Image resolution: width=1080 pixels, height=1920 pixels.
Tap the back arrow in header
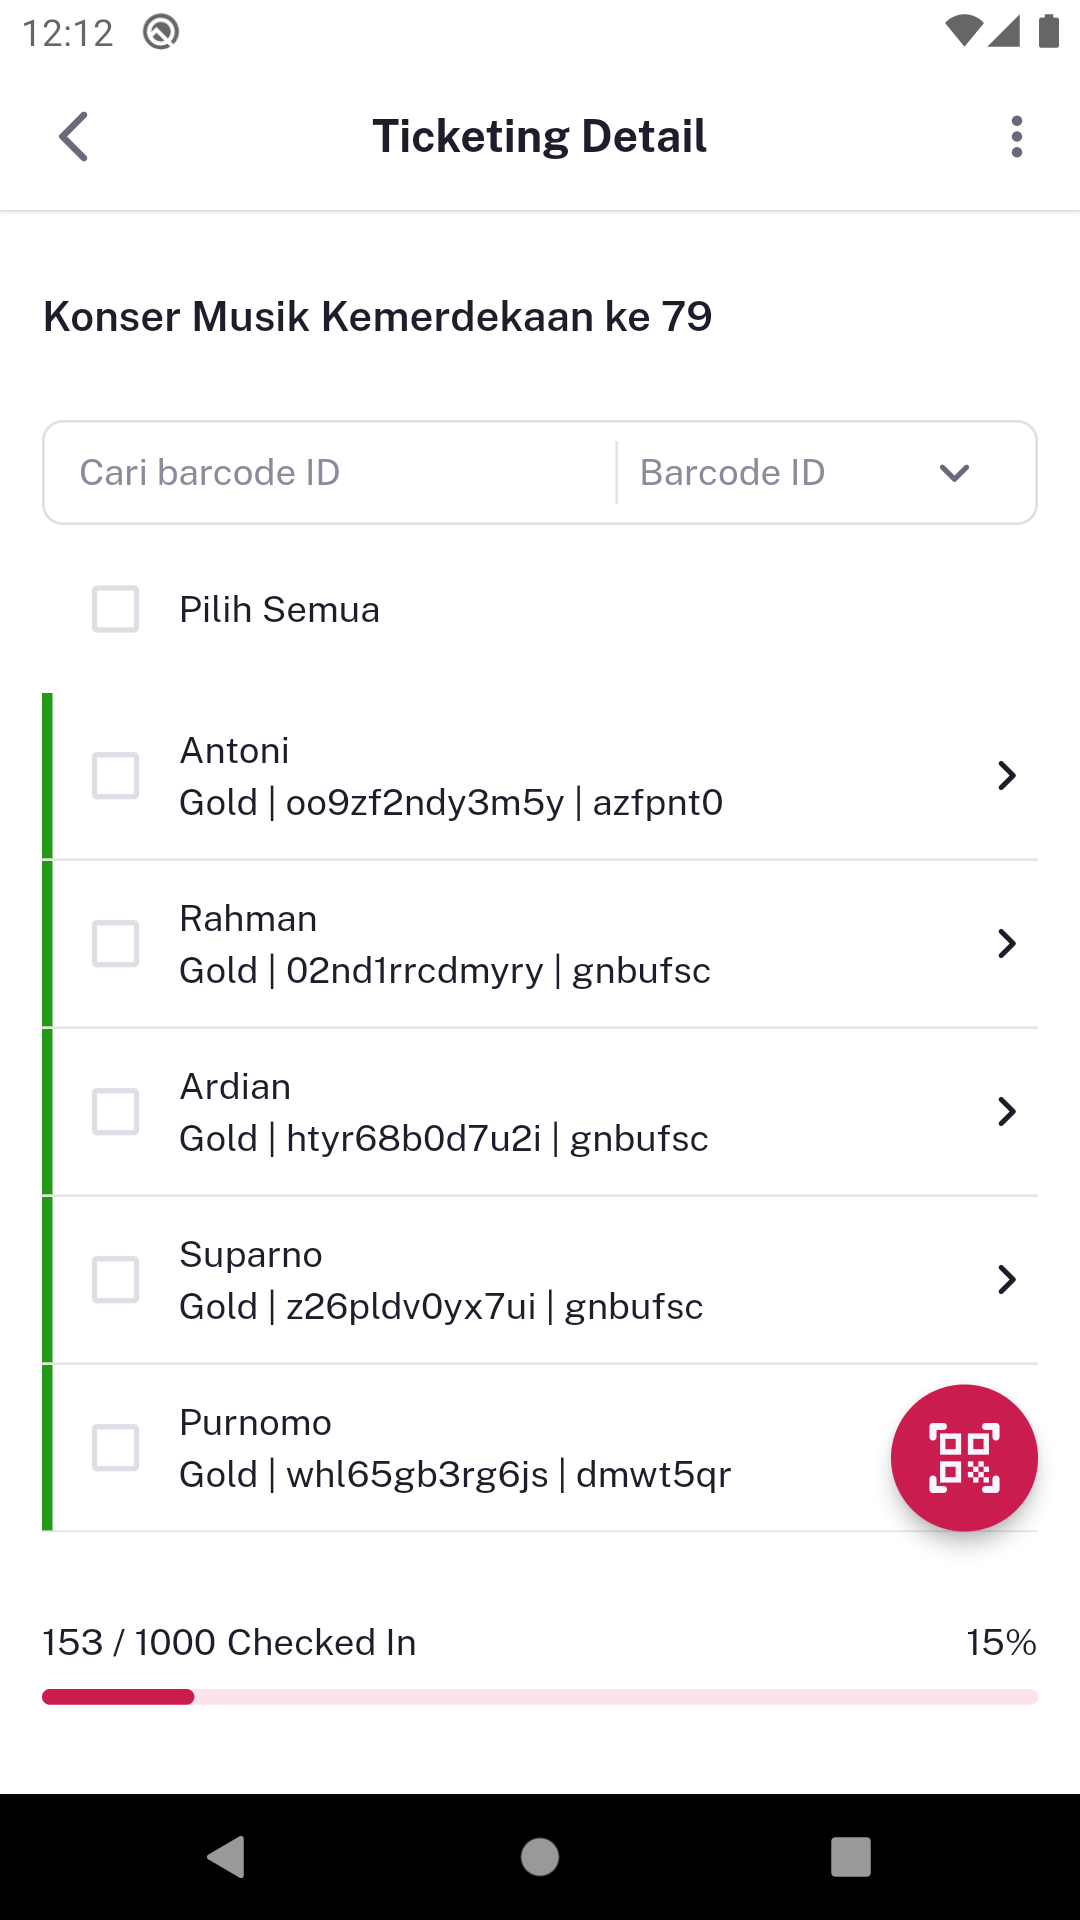[x=74, y=136]
